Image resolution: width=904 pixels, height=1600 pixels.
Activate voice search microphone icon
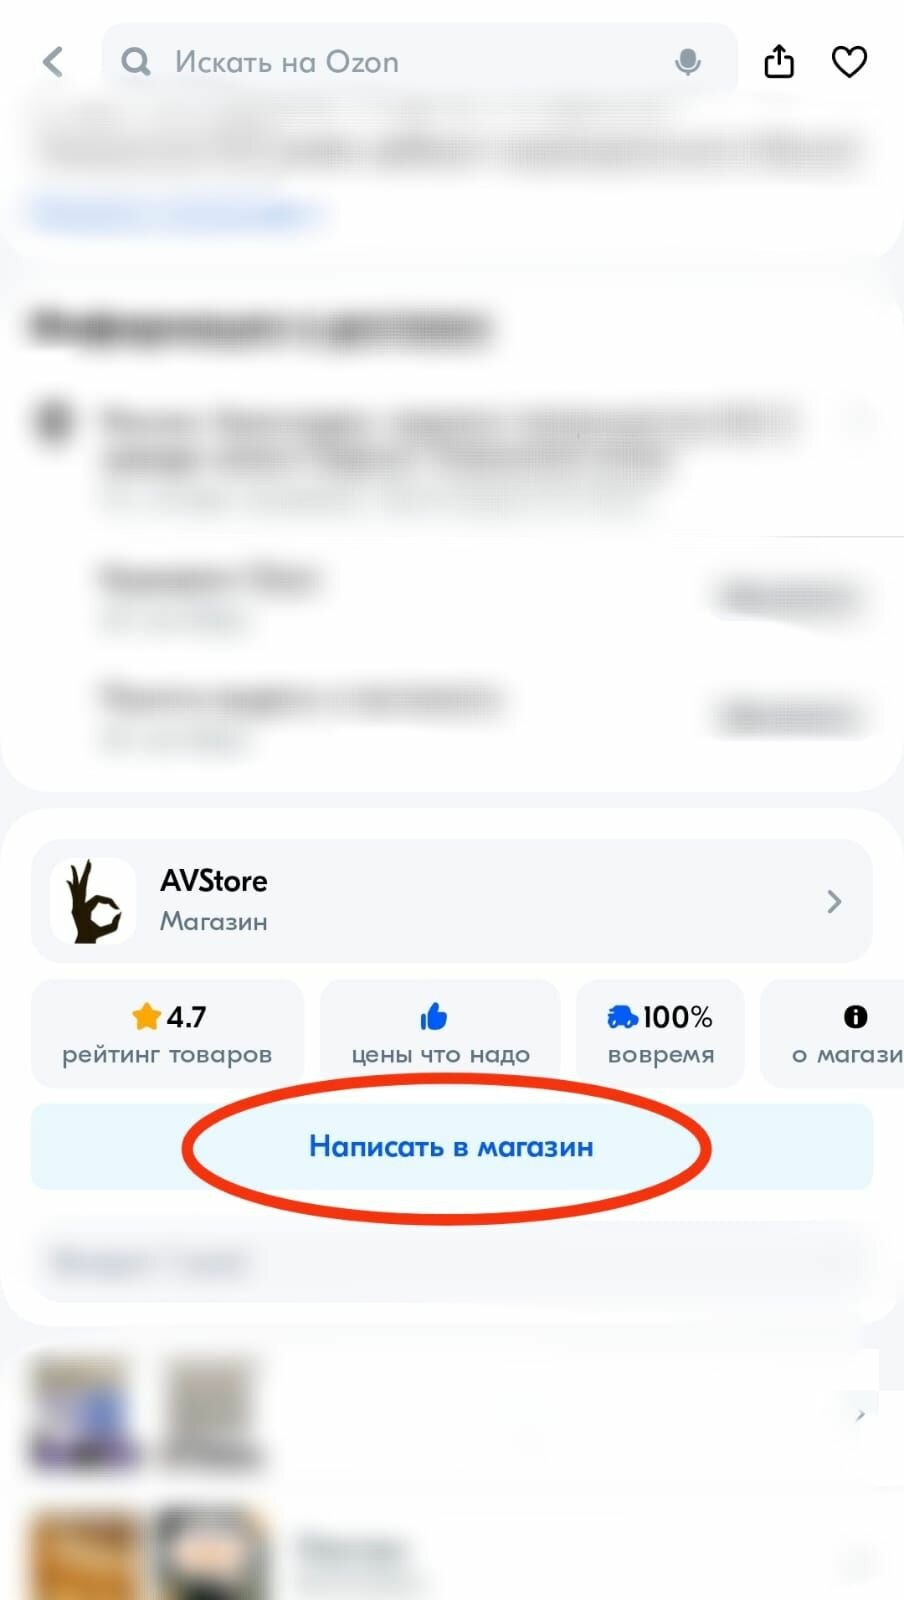[688, 62]
